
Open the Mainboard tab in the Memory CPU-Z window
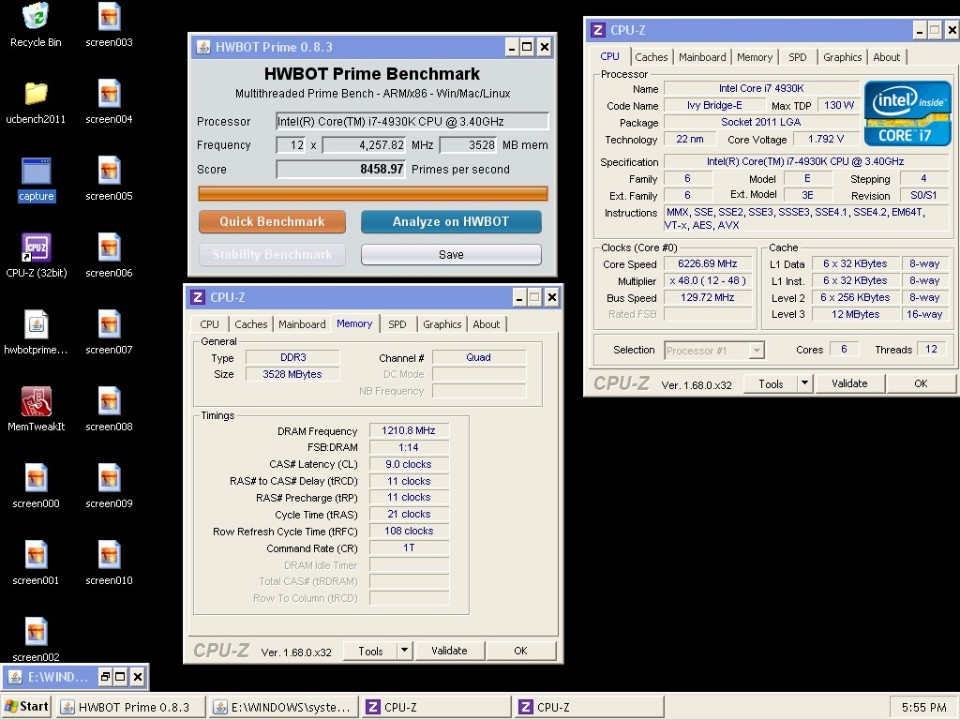tap(302, 324)
